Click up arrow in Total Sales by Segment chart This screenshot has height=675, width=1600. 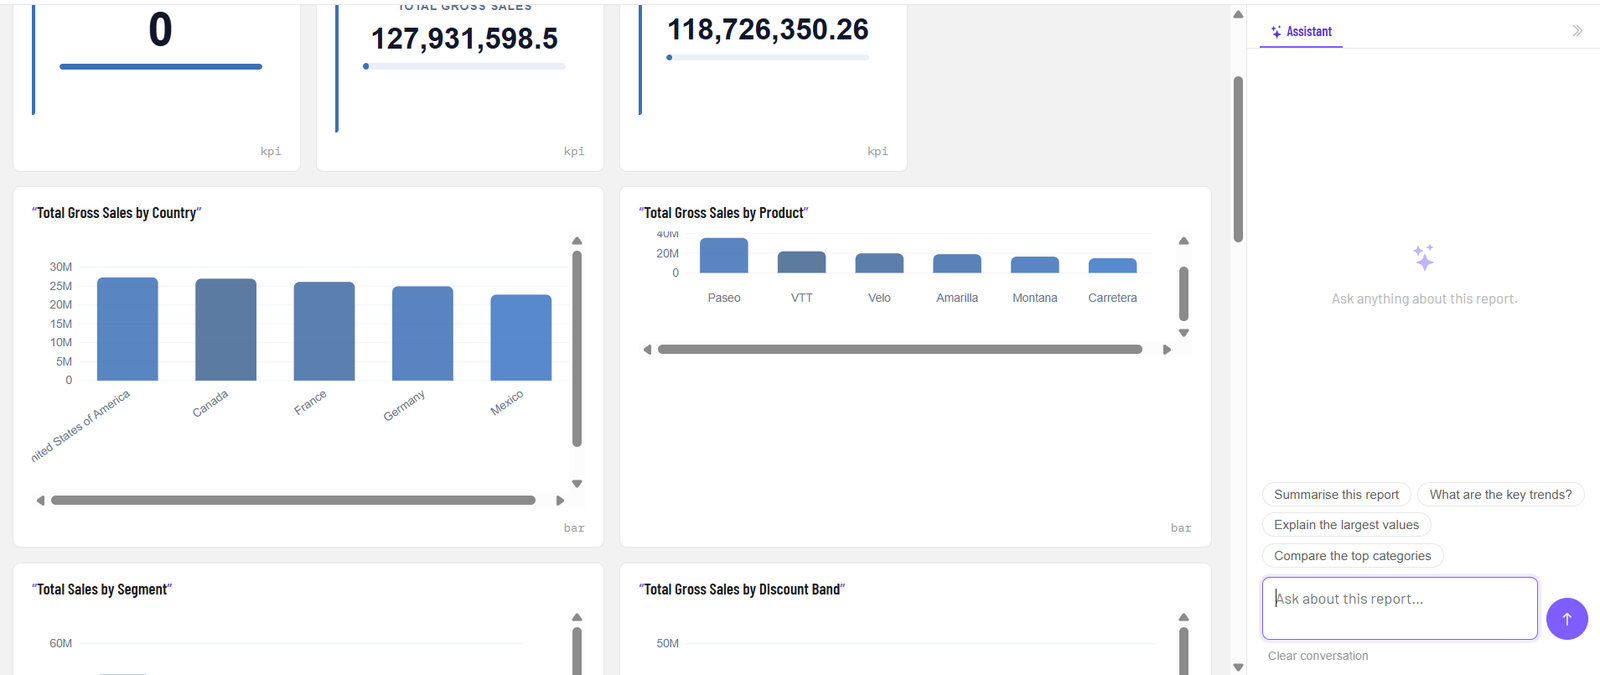click(x=577, y=618)
